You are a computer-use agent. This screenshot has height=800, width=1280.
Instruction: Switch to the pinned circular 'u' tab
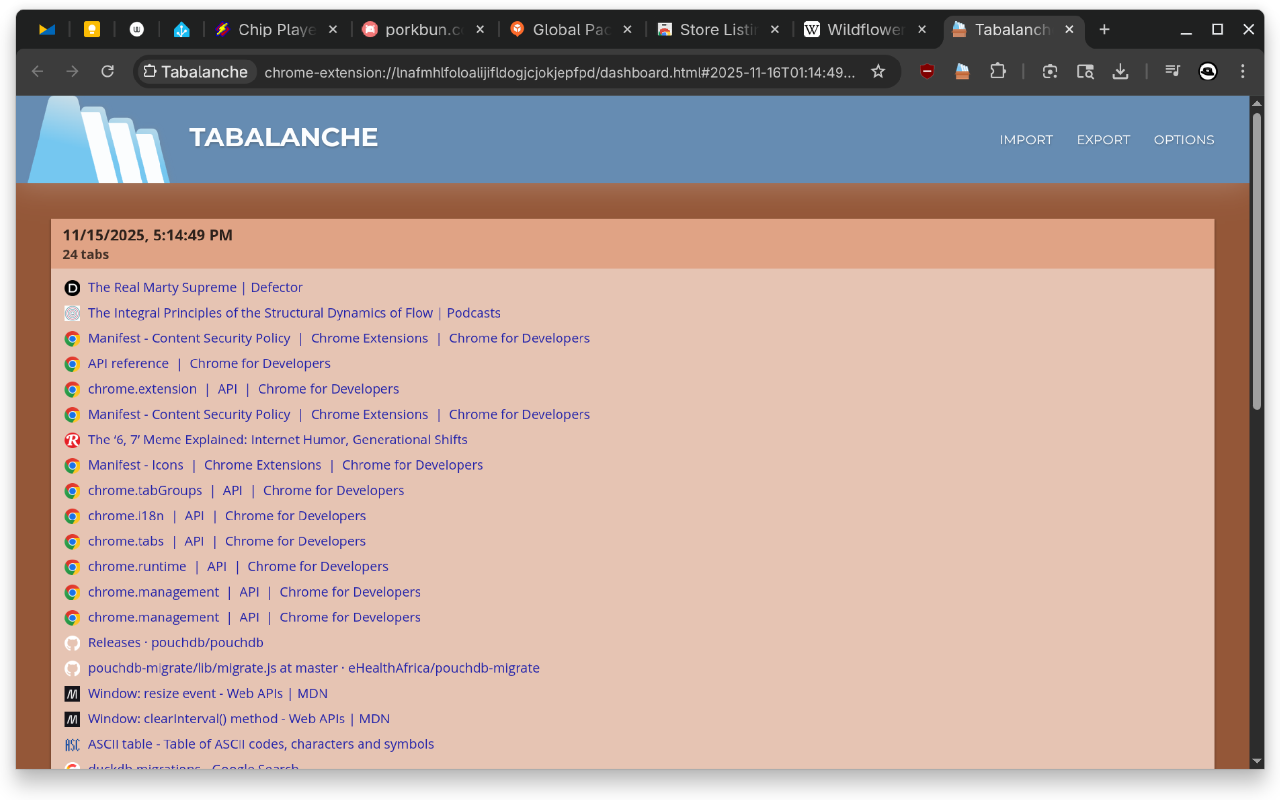pyautogui.click(x=136, y=30)
